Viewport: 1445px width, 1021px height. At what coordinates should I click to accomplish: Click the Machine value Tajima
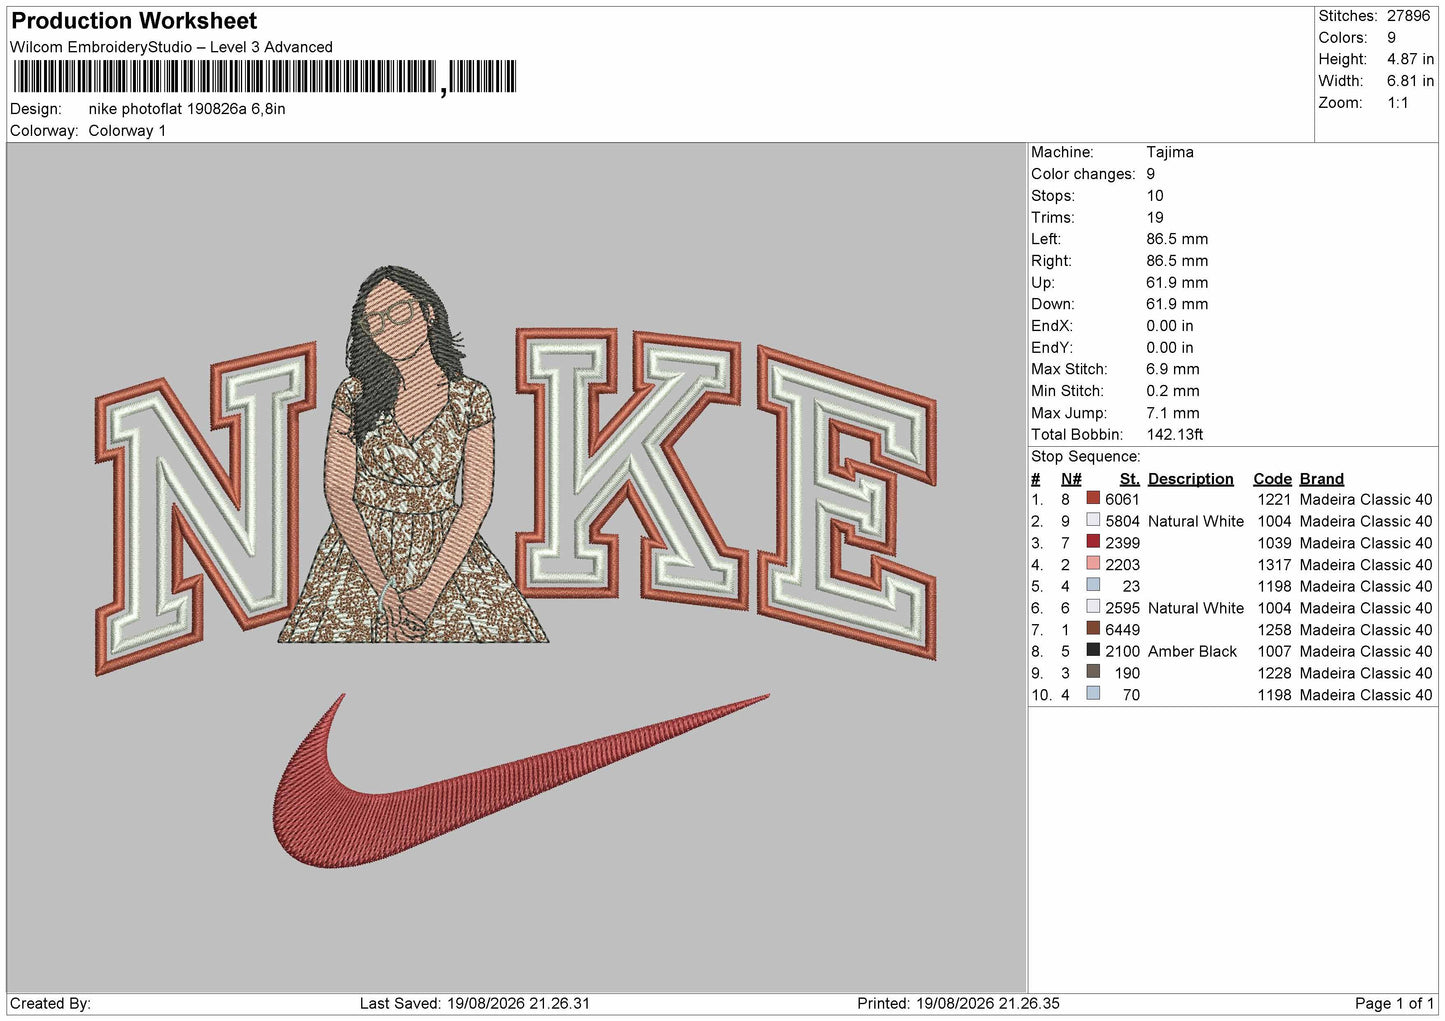point(1170,152)
